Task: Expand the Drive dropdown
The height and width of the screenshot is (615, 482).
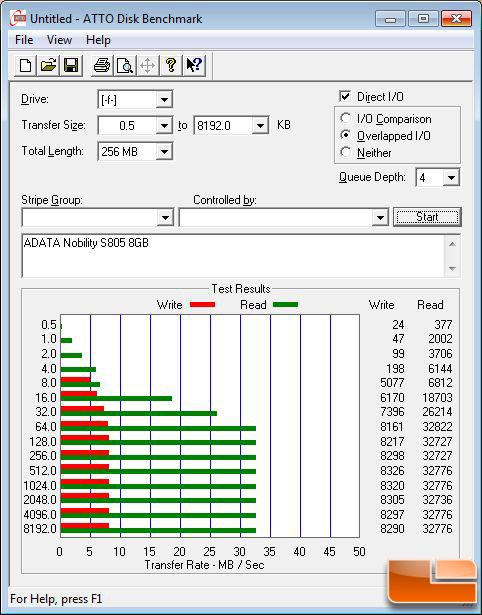Action: point(164,99)
